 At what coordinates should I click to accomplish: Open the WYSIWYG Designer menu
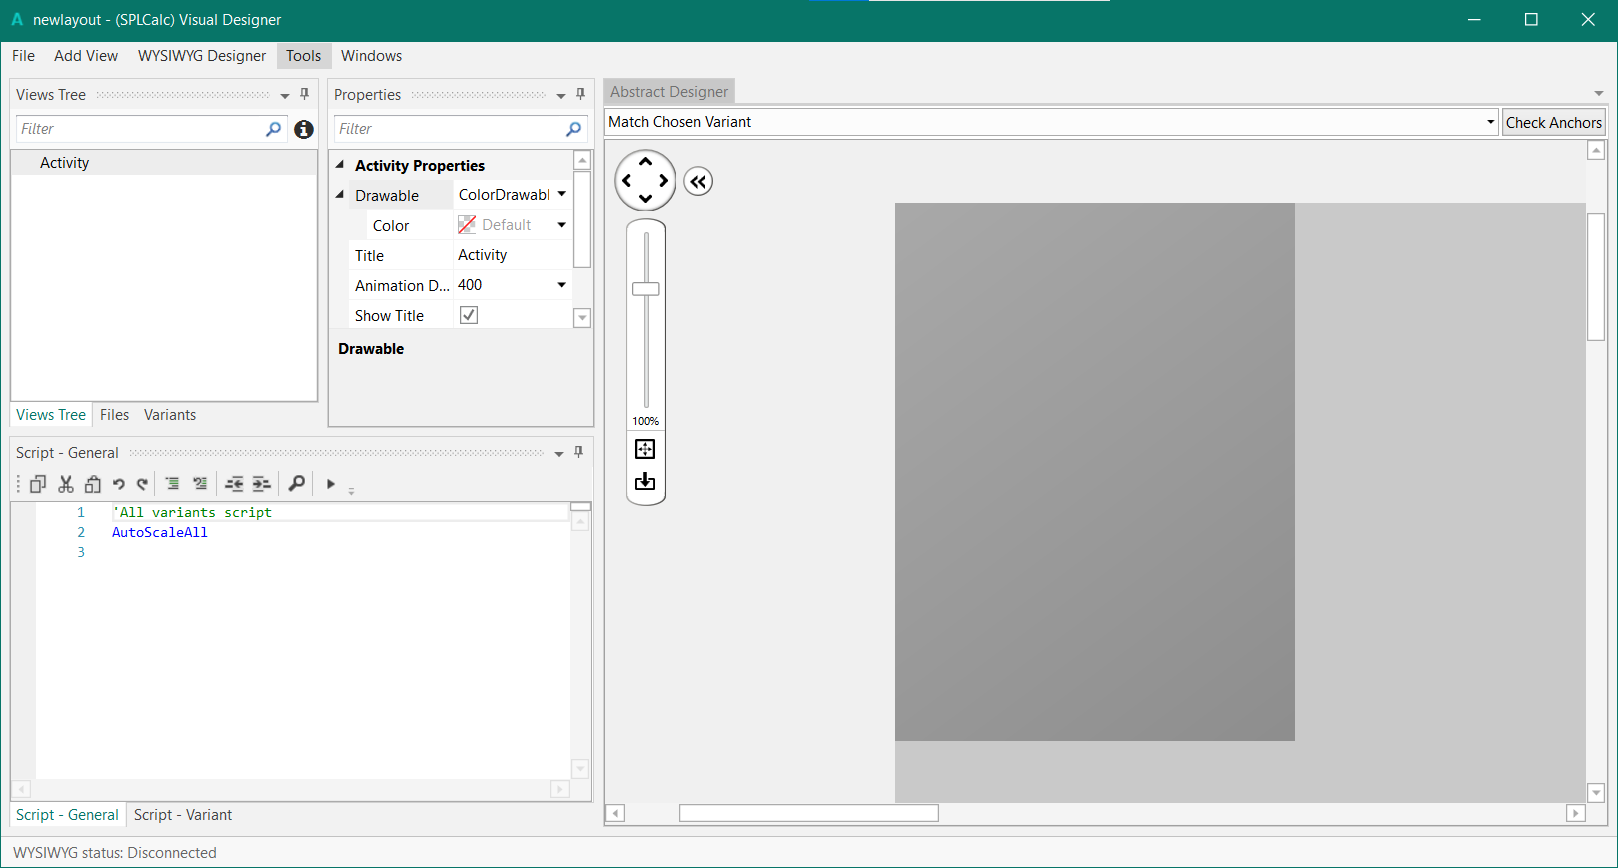pyautogui.click(x=202, y=56)
